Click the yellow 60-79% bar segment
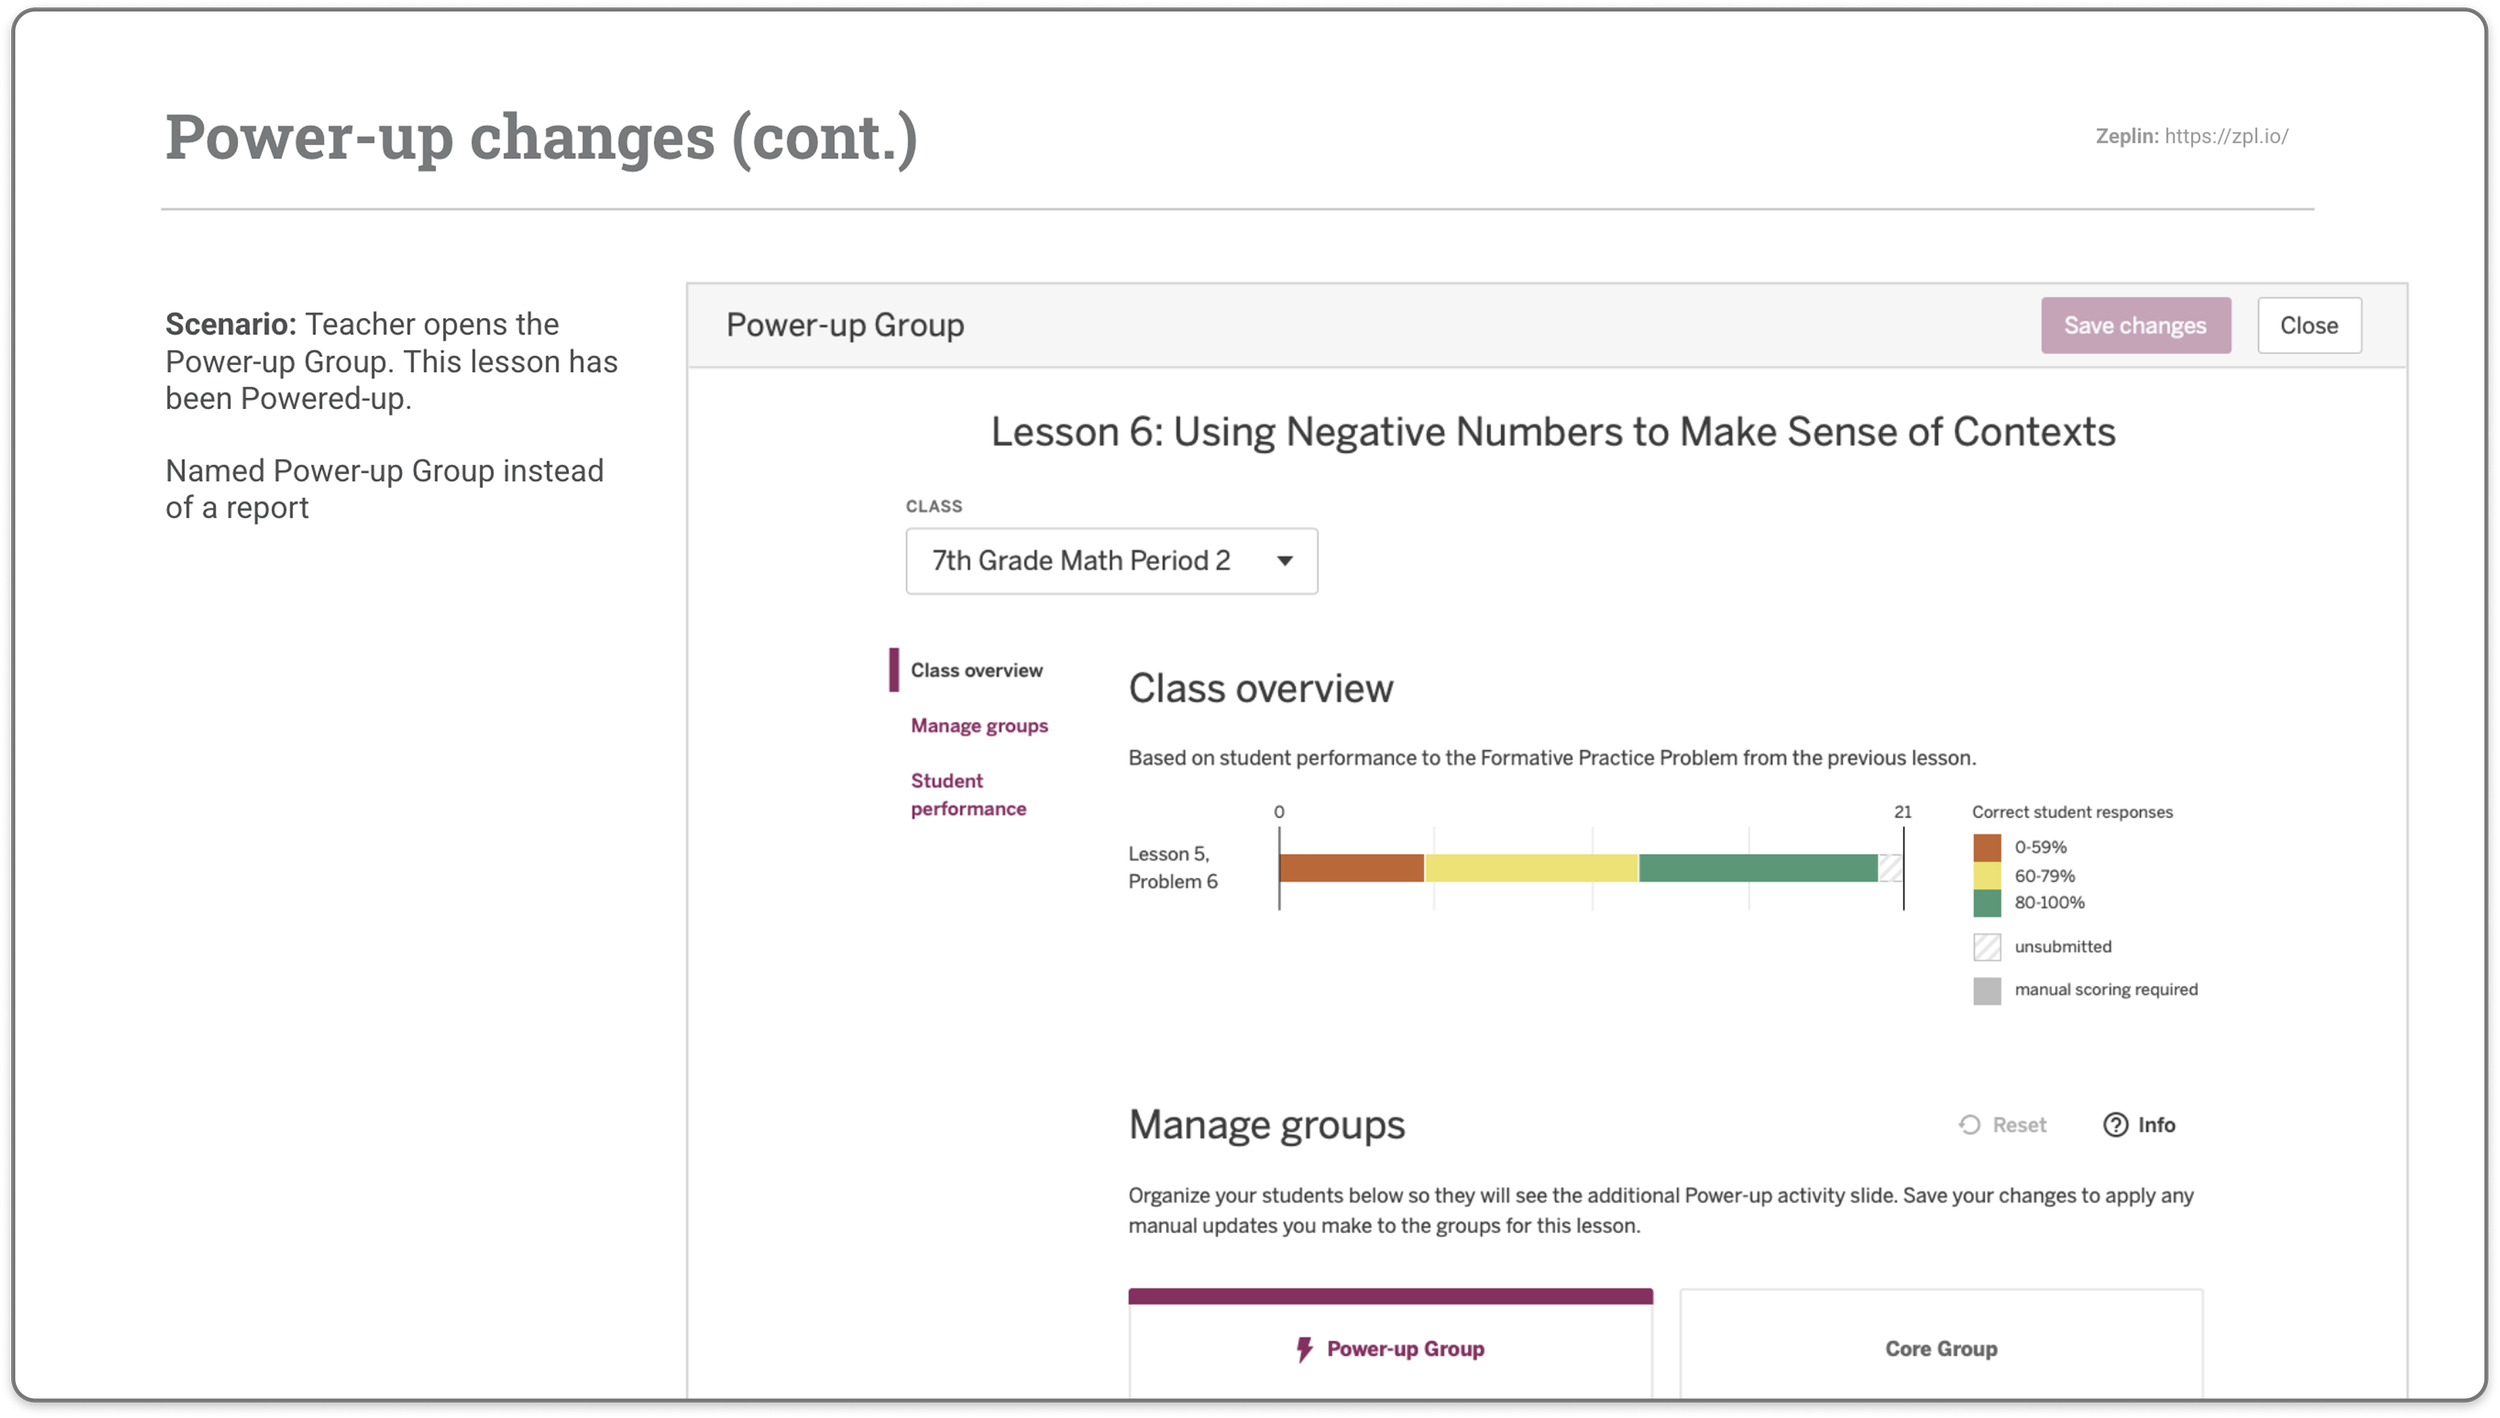The width and height of the screenshot is (2500, 1418). [1531, 867]
